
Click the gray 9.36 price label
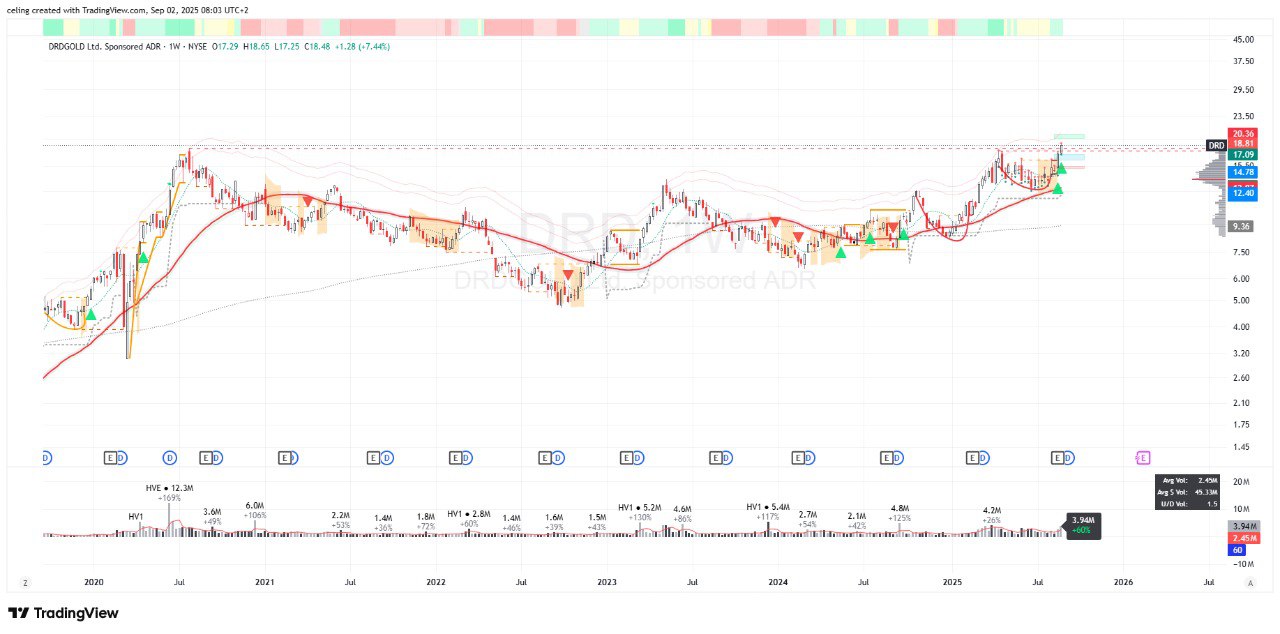click(1242, 227)
